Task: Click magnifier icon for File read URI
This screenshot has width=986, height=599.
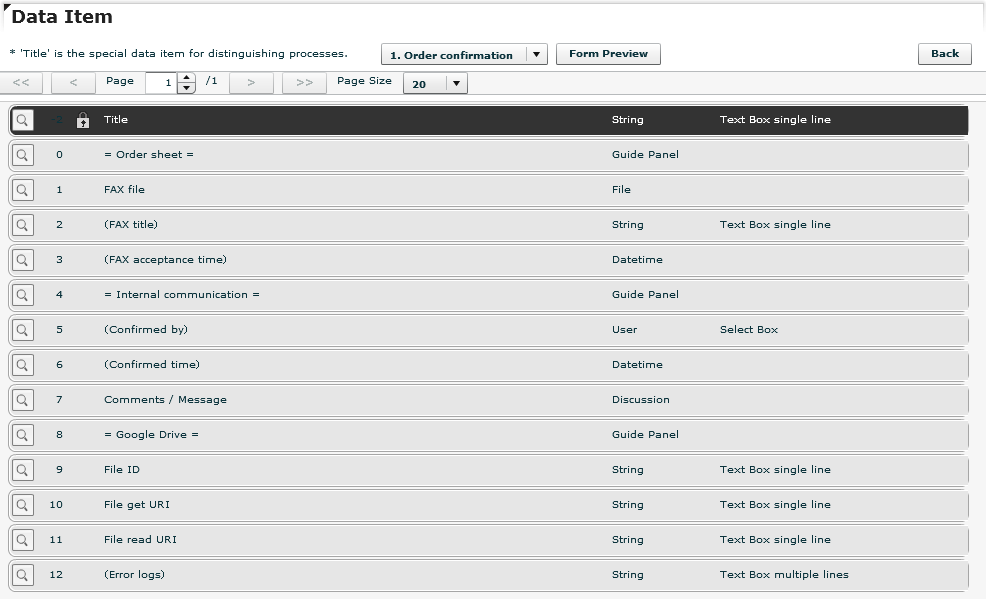Action: 23,540
